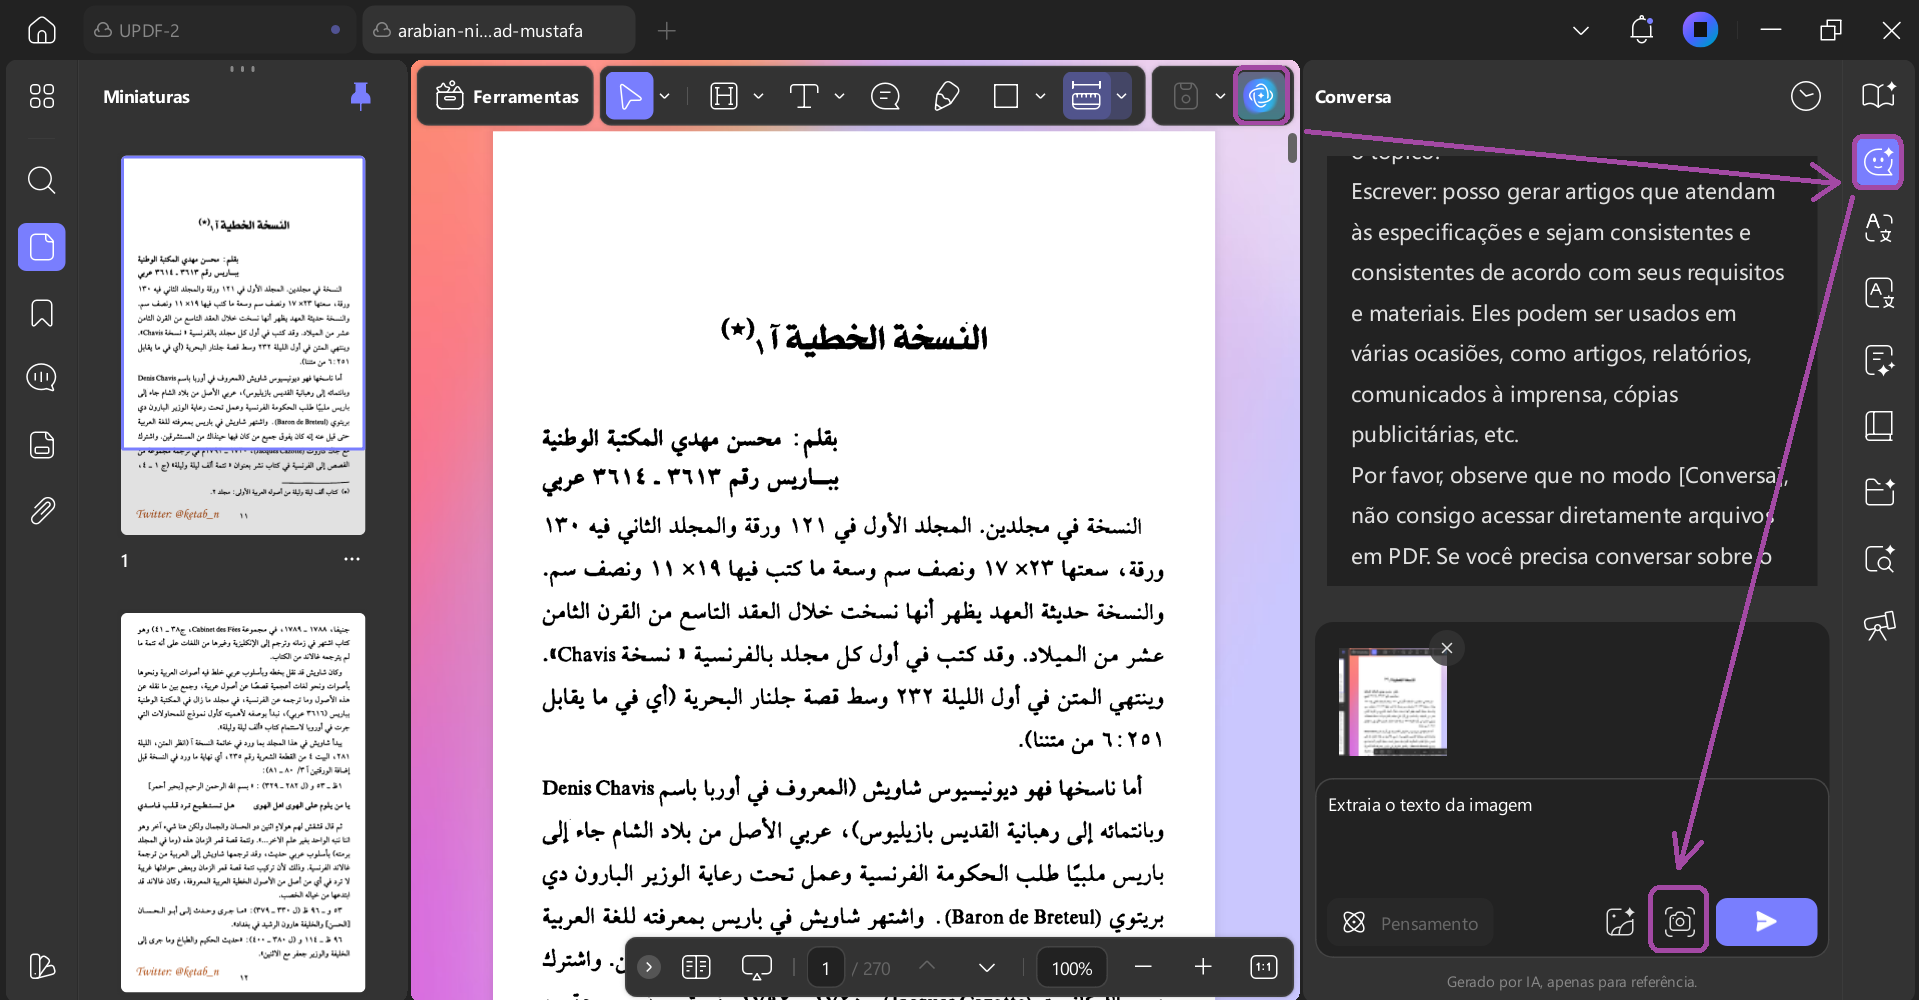Switch to the arabian-ni...ad-mustafa tab
1919x1000 pixels.
[x=498, y=30]
